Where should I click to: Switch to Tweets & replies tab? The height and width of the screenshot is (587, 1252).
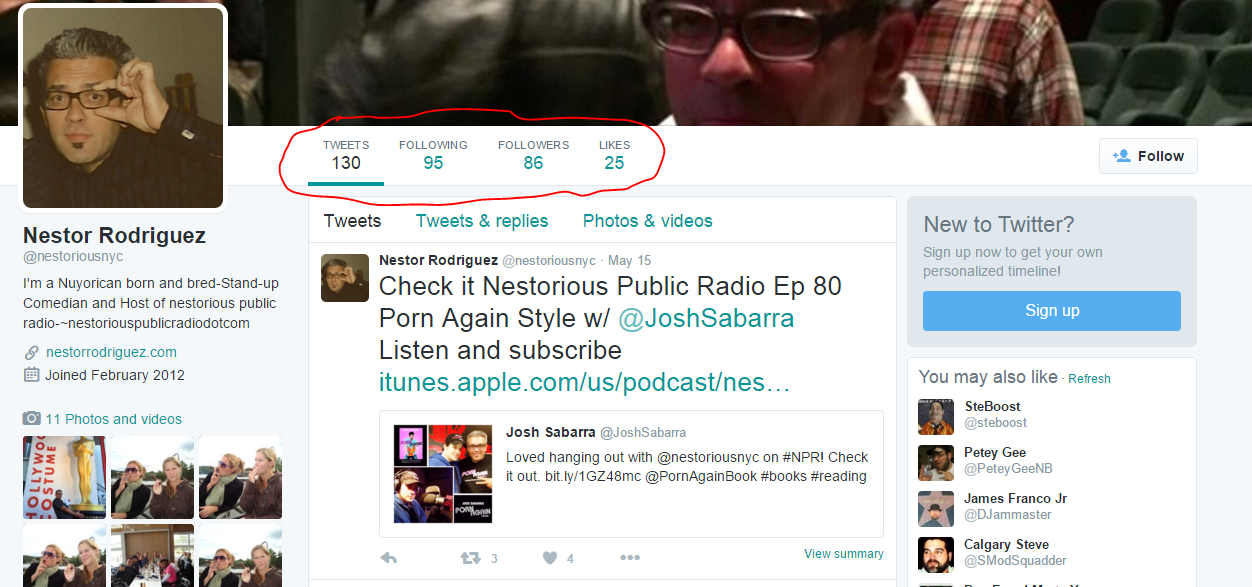(482, 221)
